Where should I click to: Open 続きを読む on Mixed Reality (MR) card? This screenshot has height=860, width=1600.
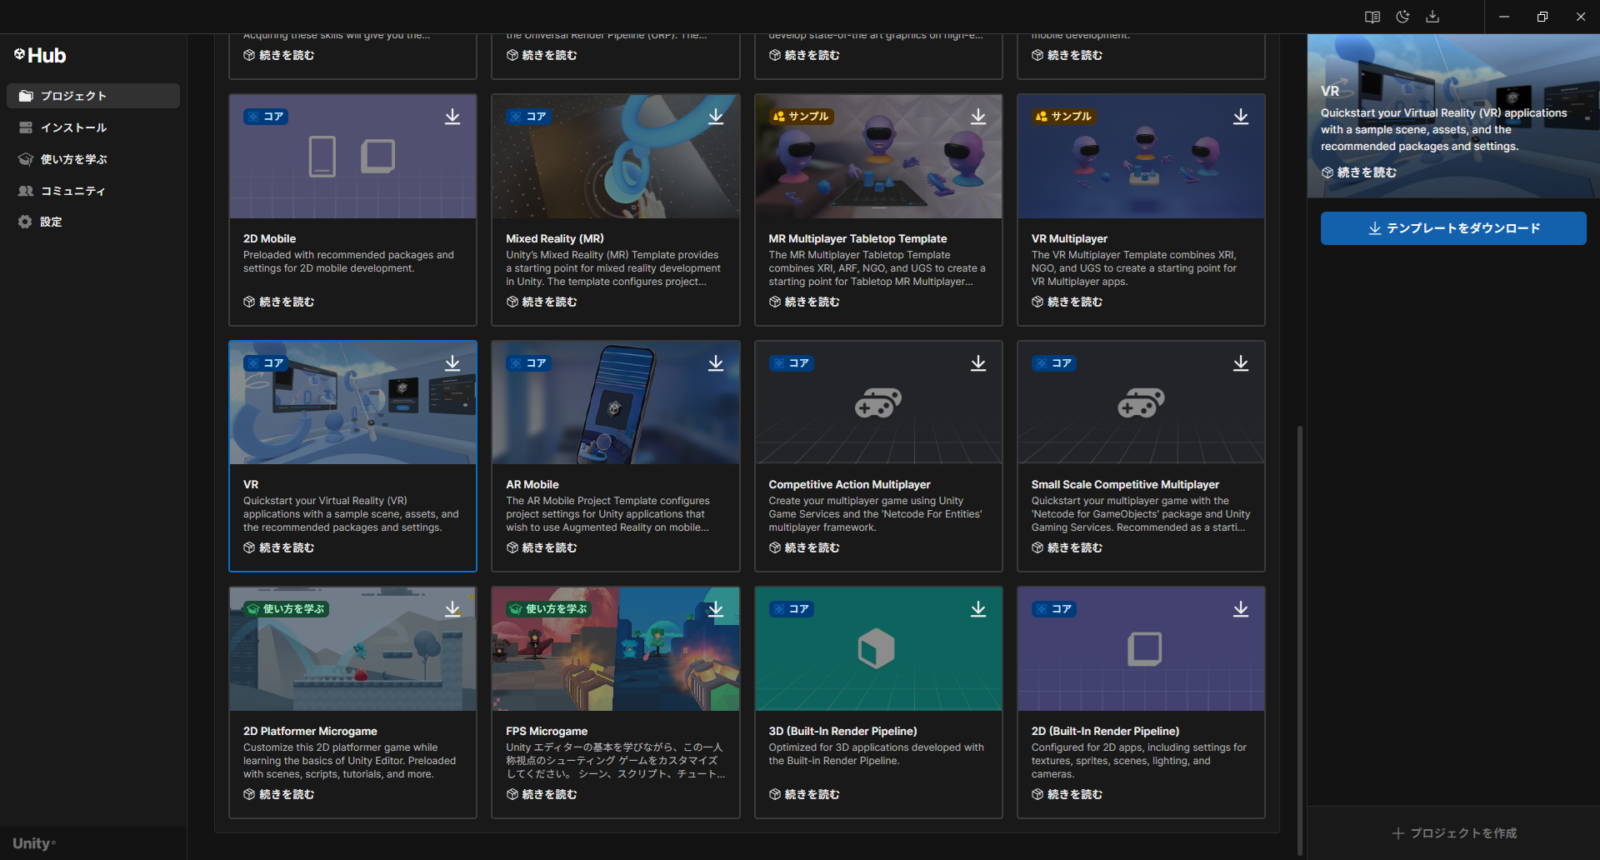click(542, 302)
